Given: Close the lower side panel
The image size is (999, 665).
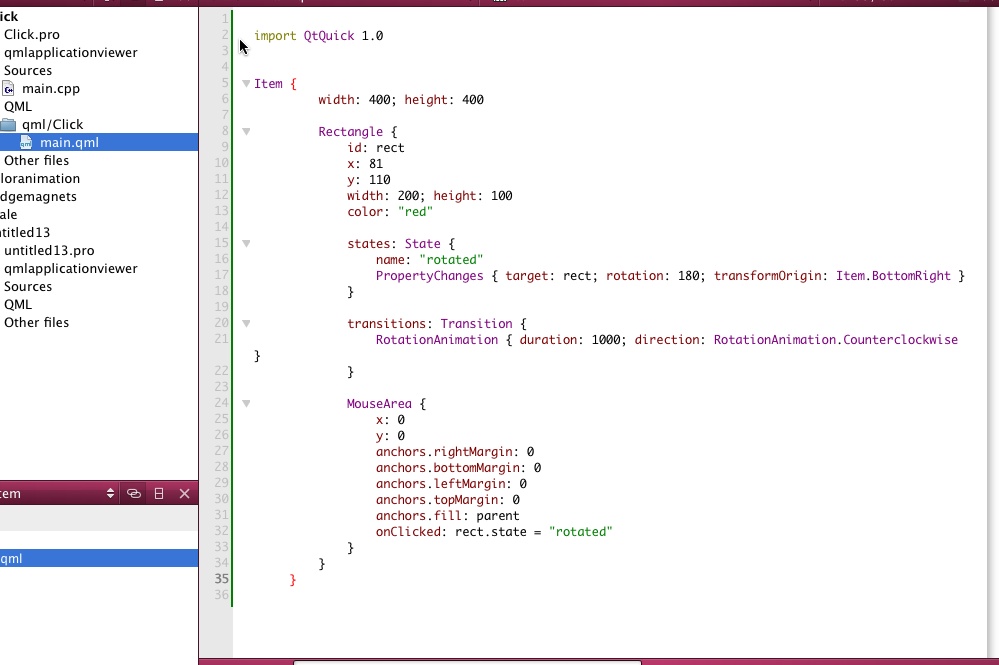Looking at the screenshot, I should (x=184, y=494).
